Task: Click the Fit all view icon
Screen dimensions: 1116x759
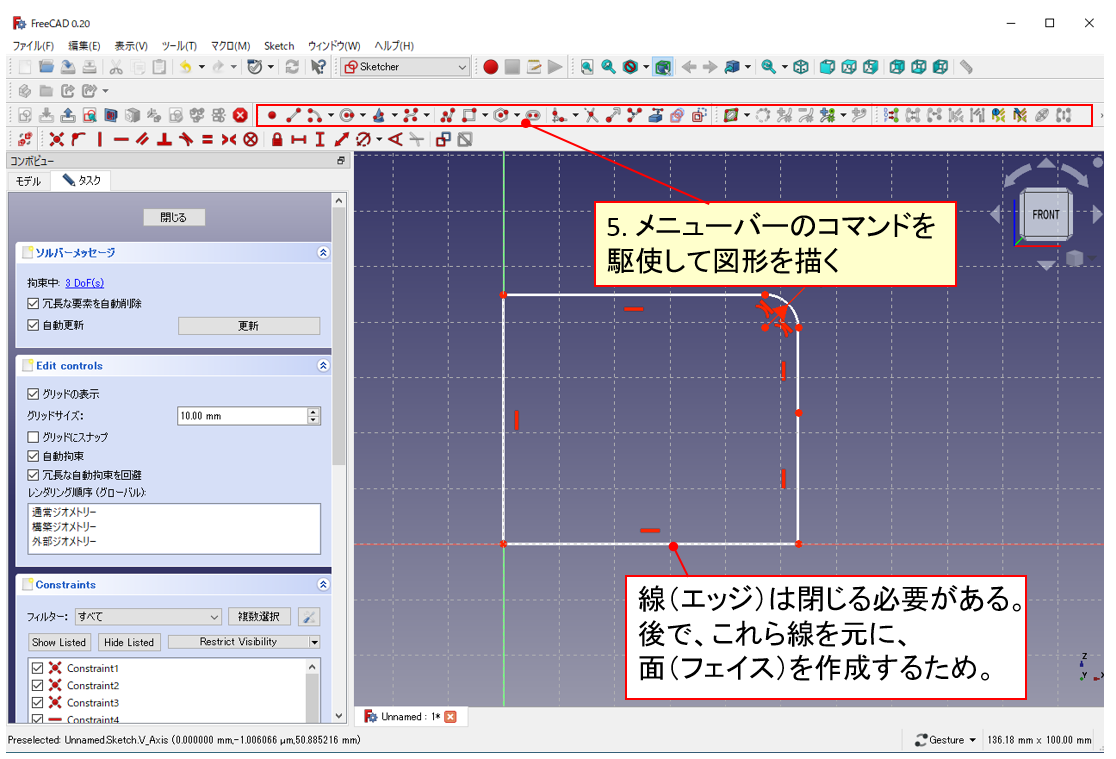Action: click(586, 67)
